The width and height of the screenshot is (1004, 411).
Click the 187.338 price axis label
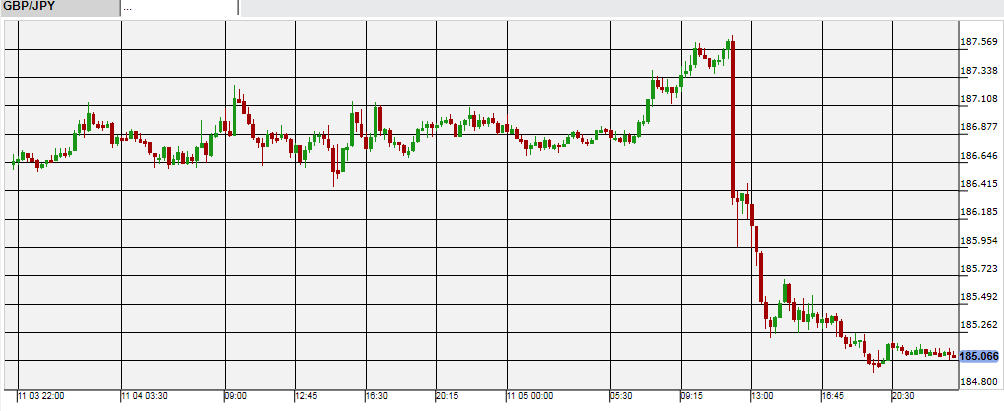point(979,71)
